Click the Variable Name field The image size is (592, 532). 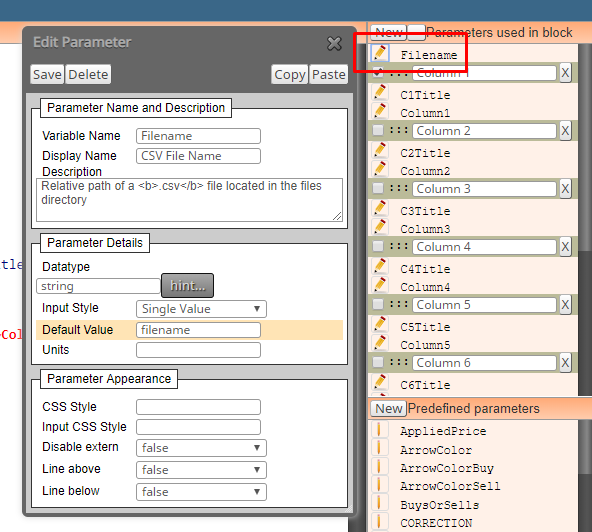198,136
